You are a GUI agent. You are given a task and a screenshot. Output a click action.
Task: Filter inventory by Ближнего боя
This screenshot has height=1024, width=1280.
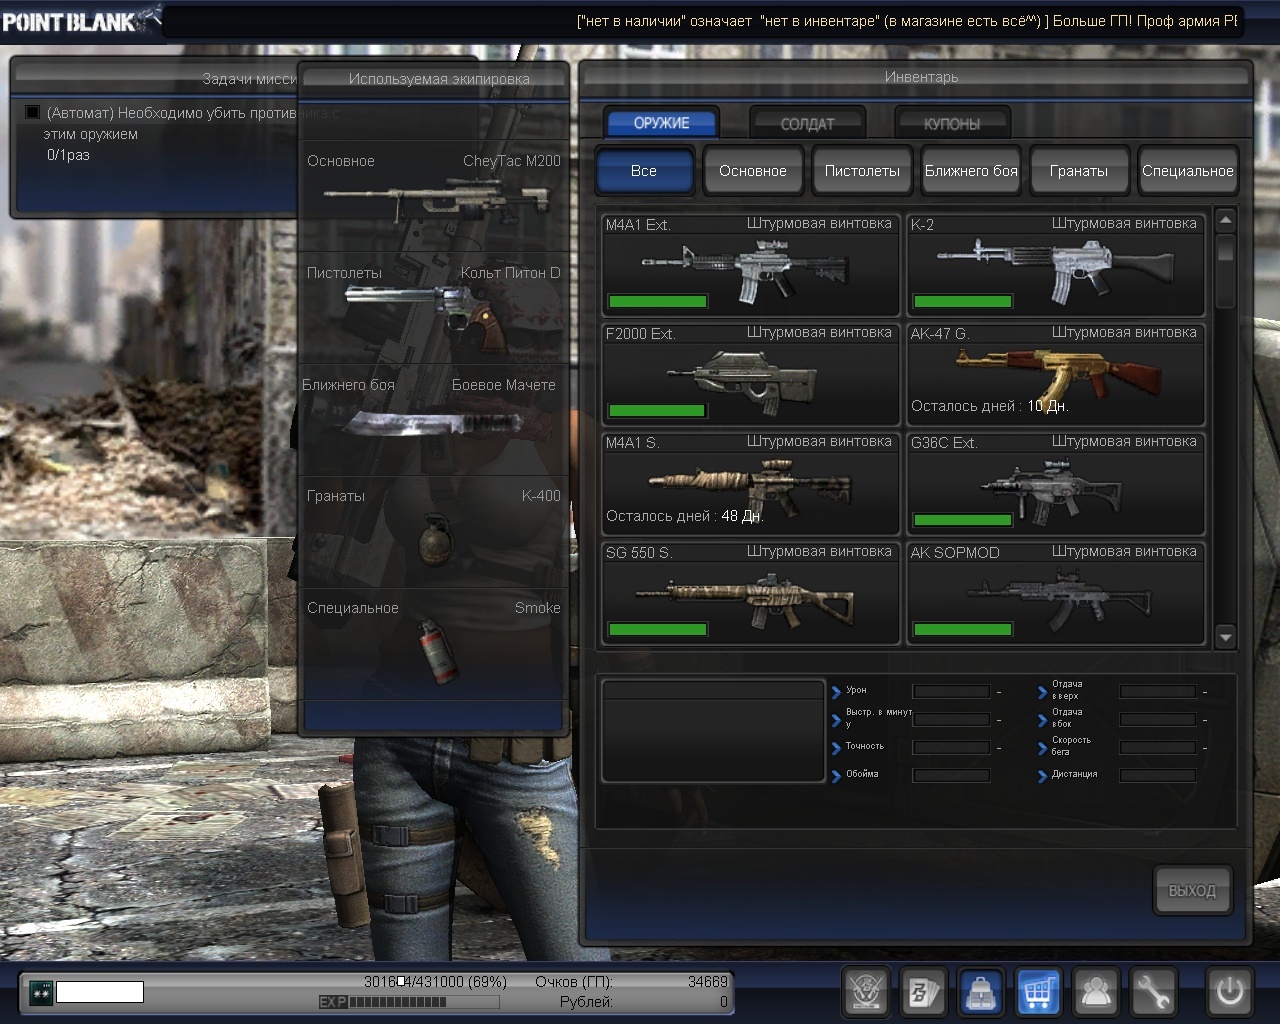click(x=971, y=171)
